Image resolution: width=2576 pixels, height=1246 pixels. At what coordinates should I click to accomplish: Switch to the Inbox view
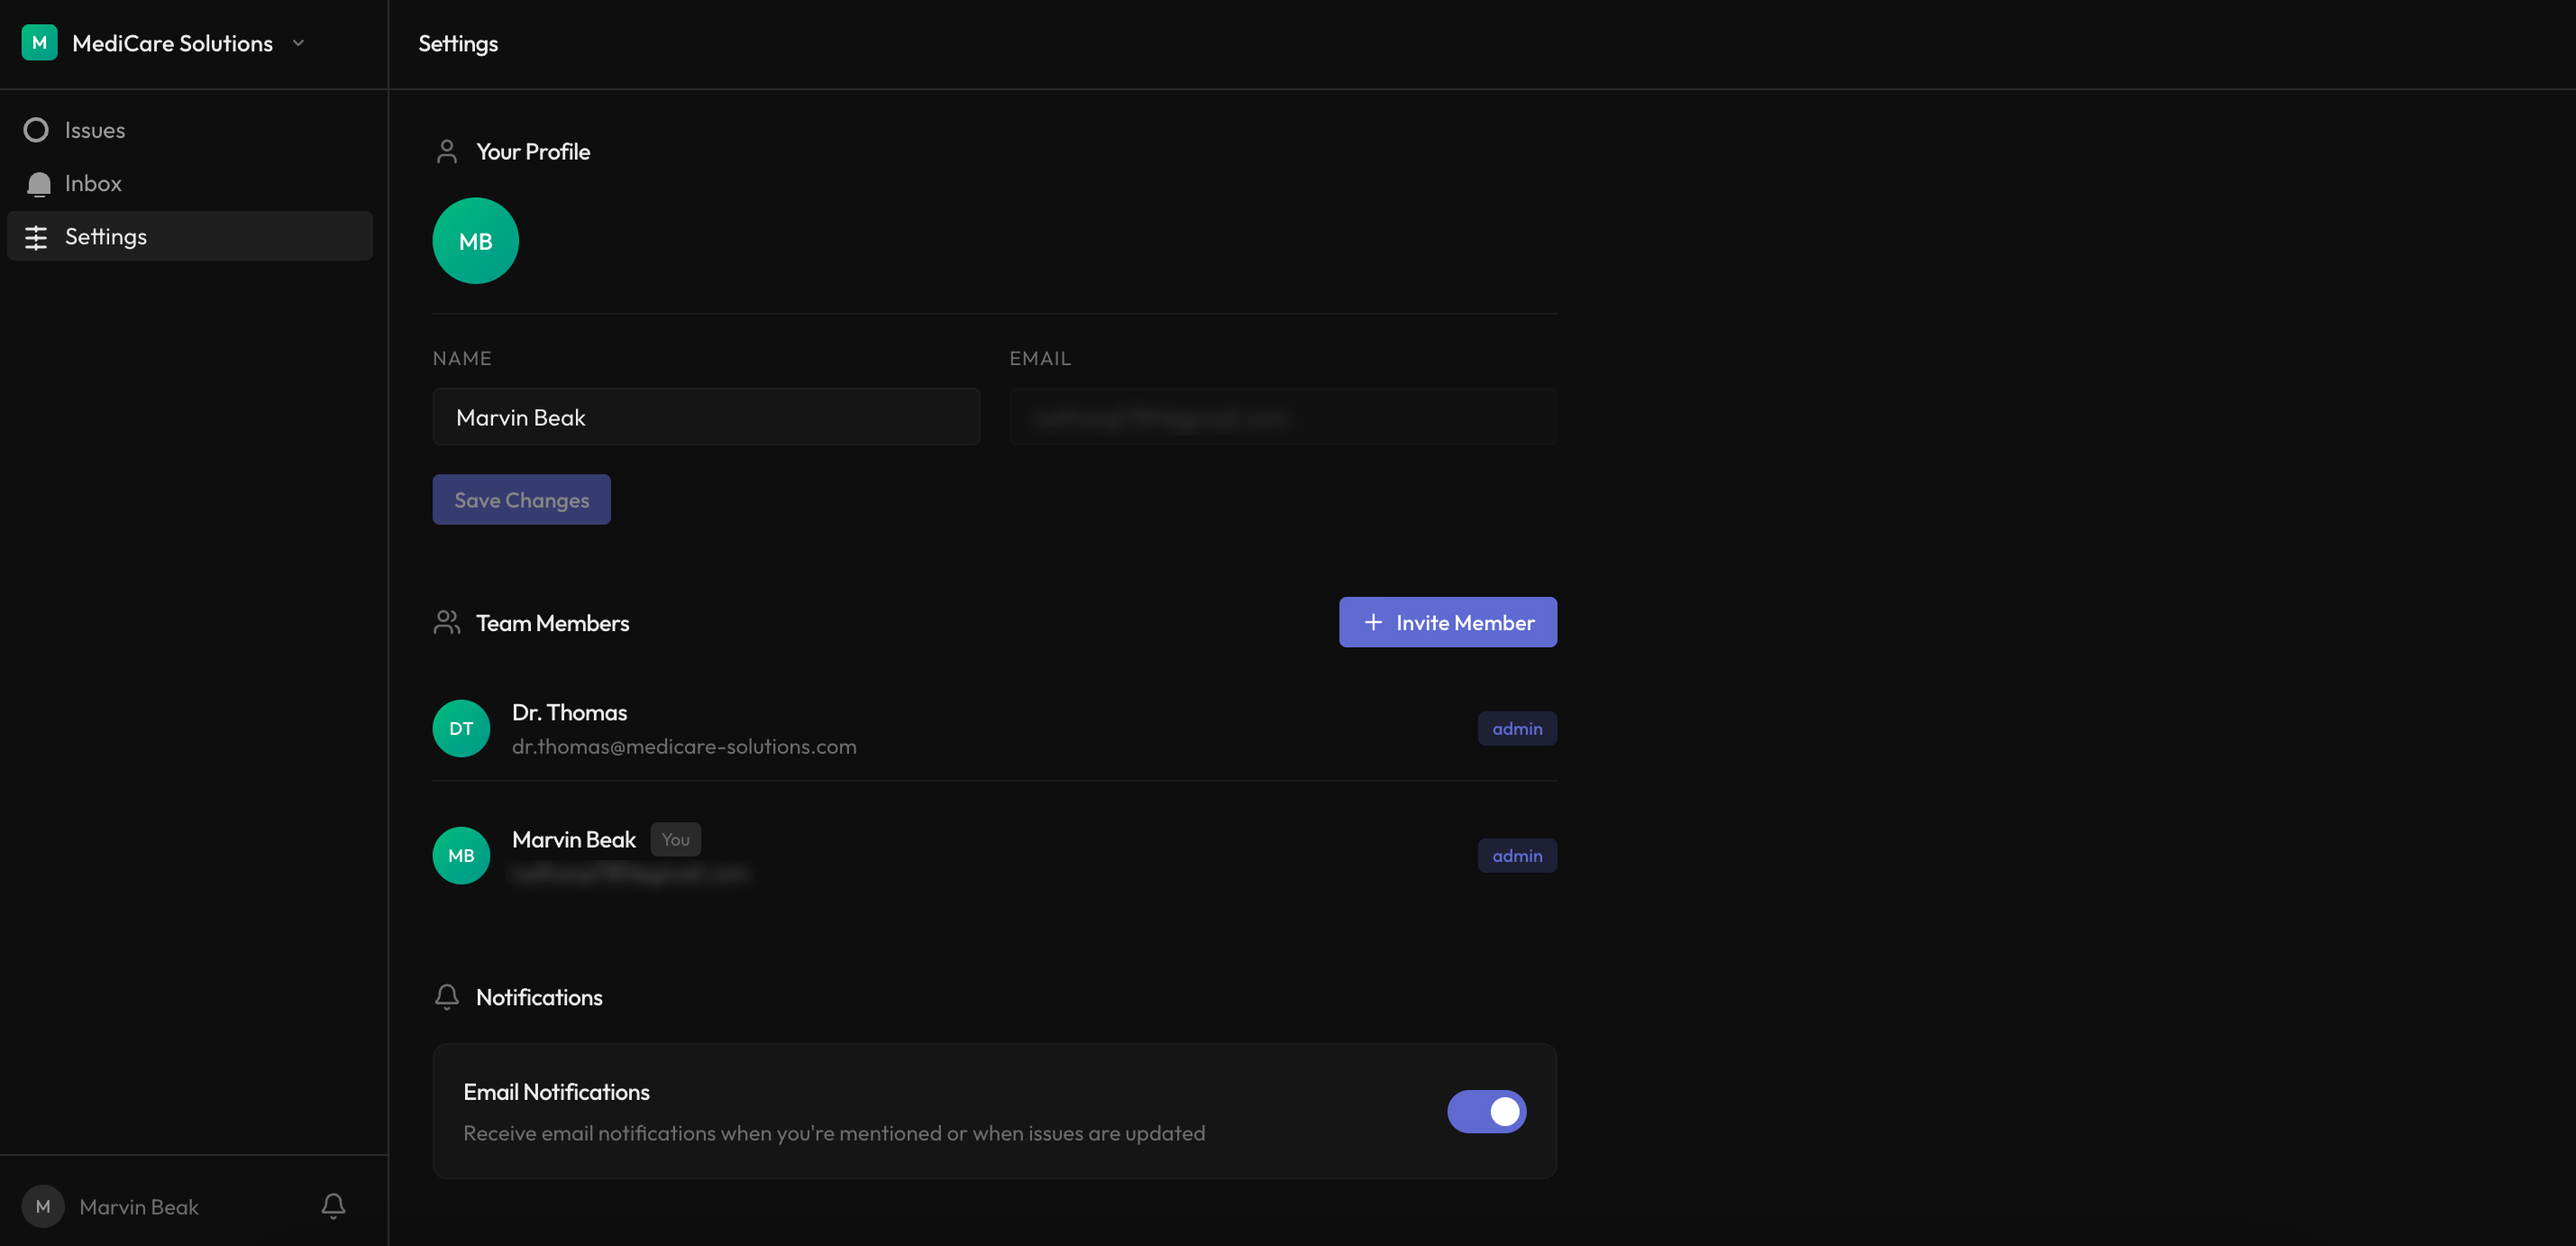[92, 183]
